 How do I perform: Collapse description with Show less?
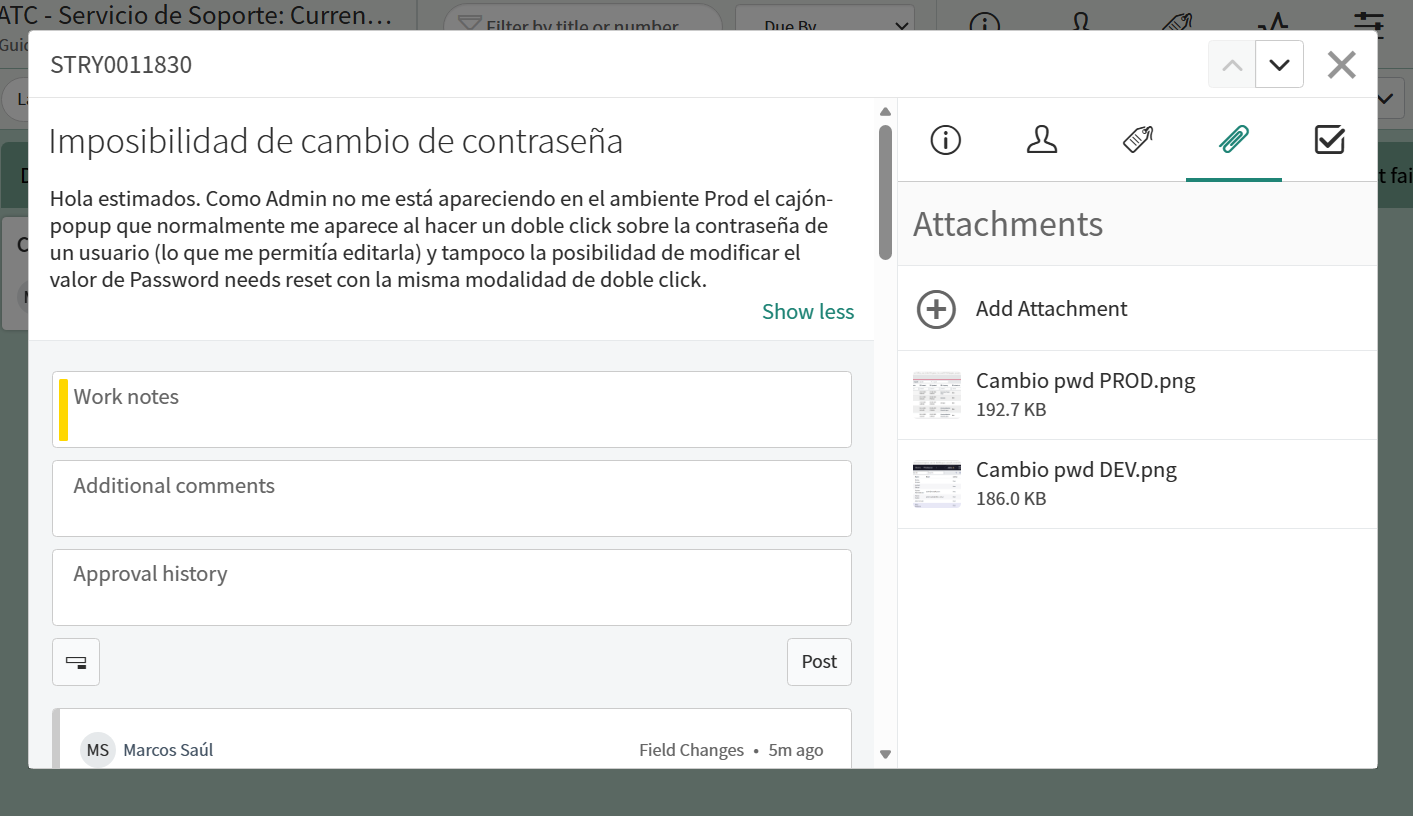click(808, 312)
